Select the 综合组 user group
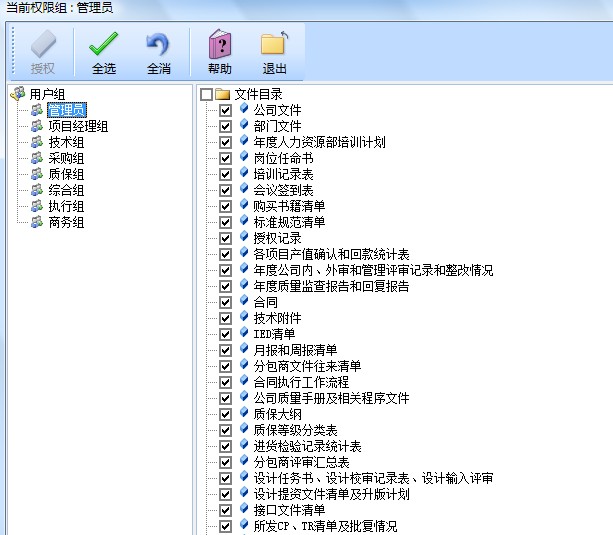The height and width of the screenshot is (535, 613). tap(66, 190)
